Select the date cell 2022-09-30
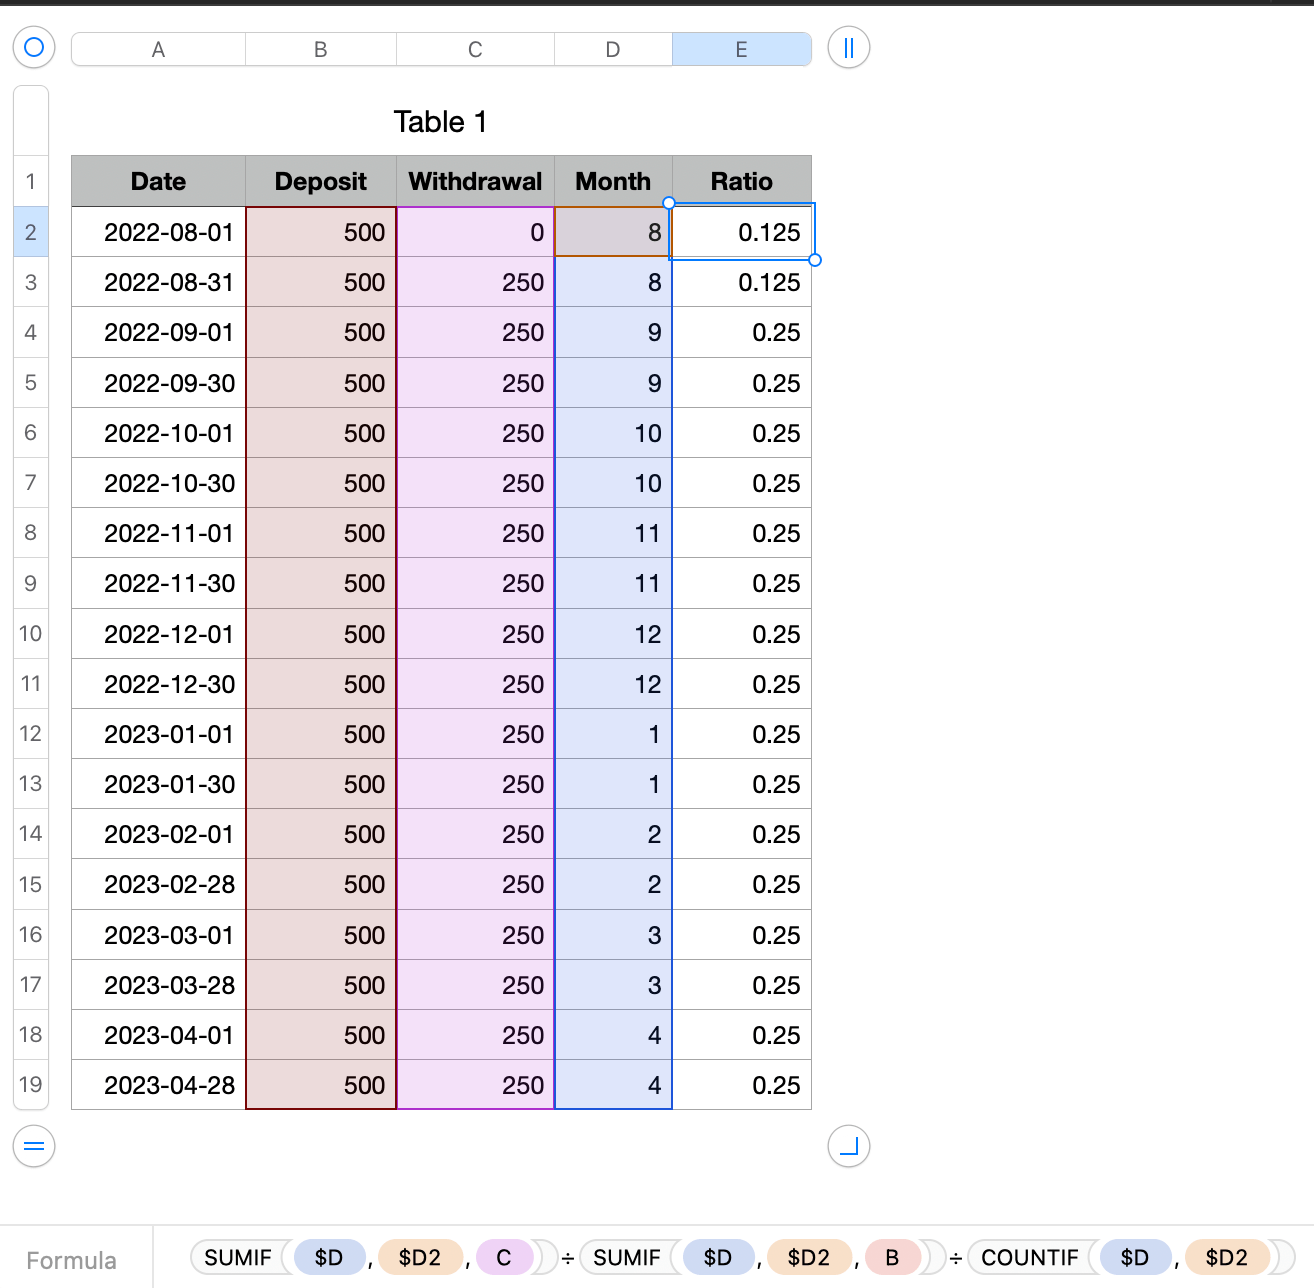 [158, 383]
